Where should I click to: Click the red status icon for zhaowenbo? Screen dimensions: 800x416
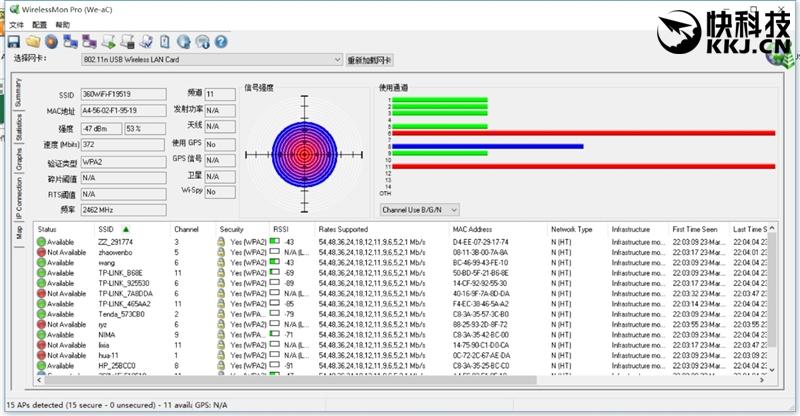pos(41,252)
